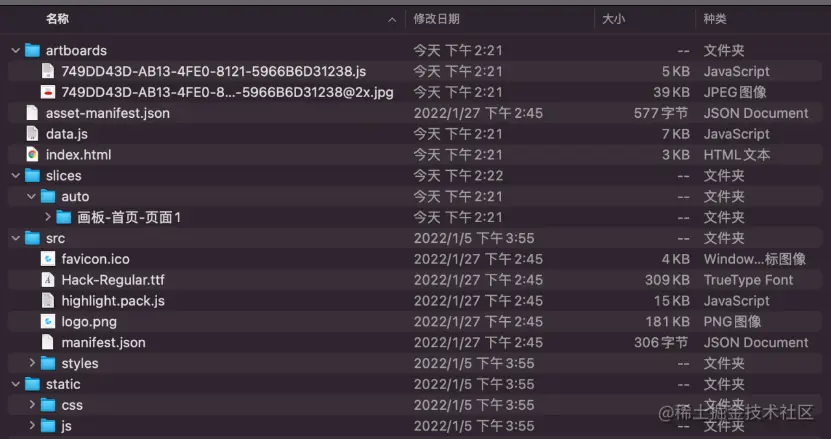Select the manifest.json file row

pos(416,343)
